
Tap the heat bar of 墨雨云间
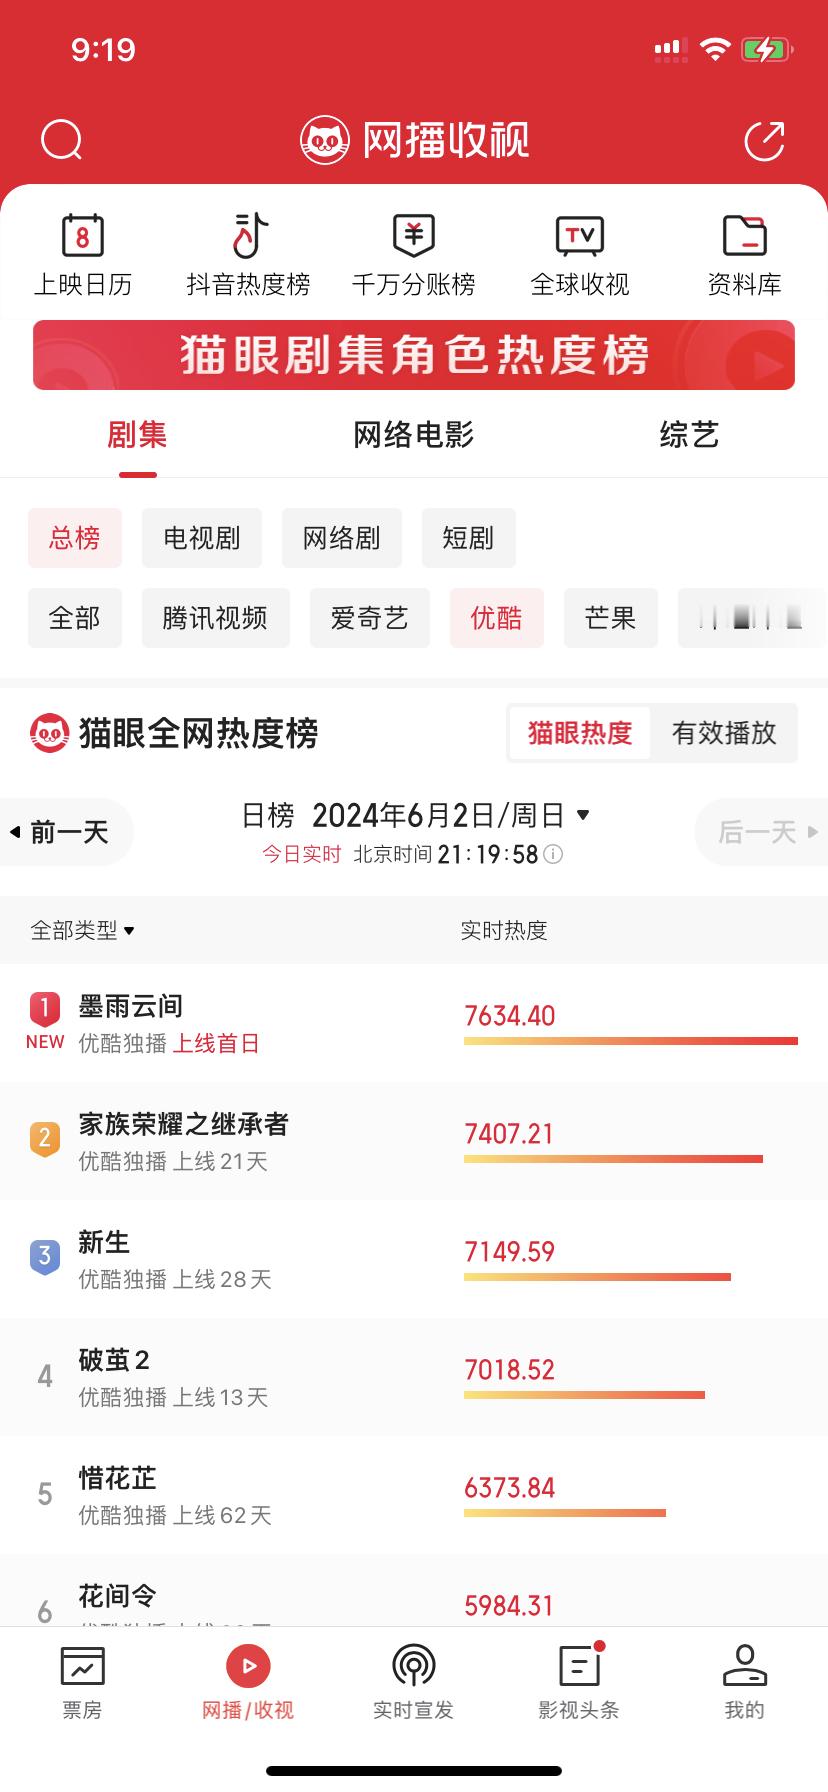[631, 1041]
